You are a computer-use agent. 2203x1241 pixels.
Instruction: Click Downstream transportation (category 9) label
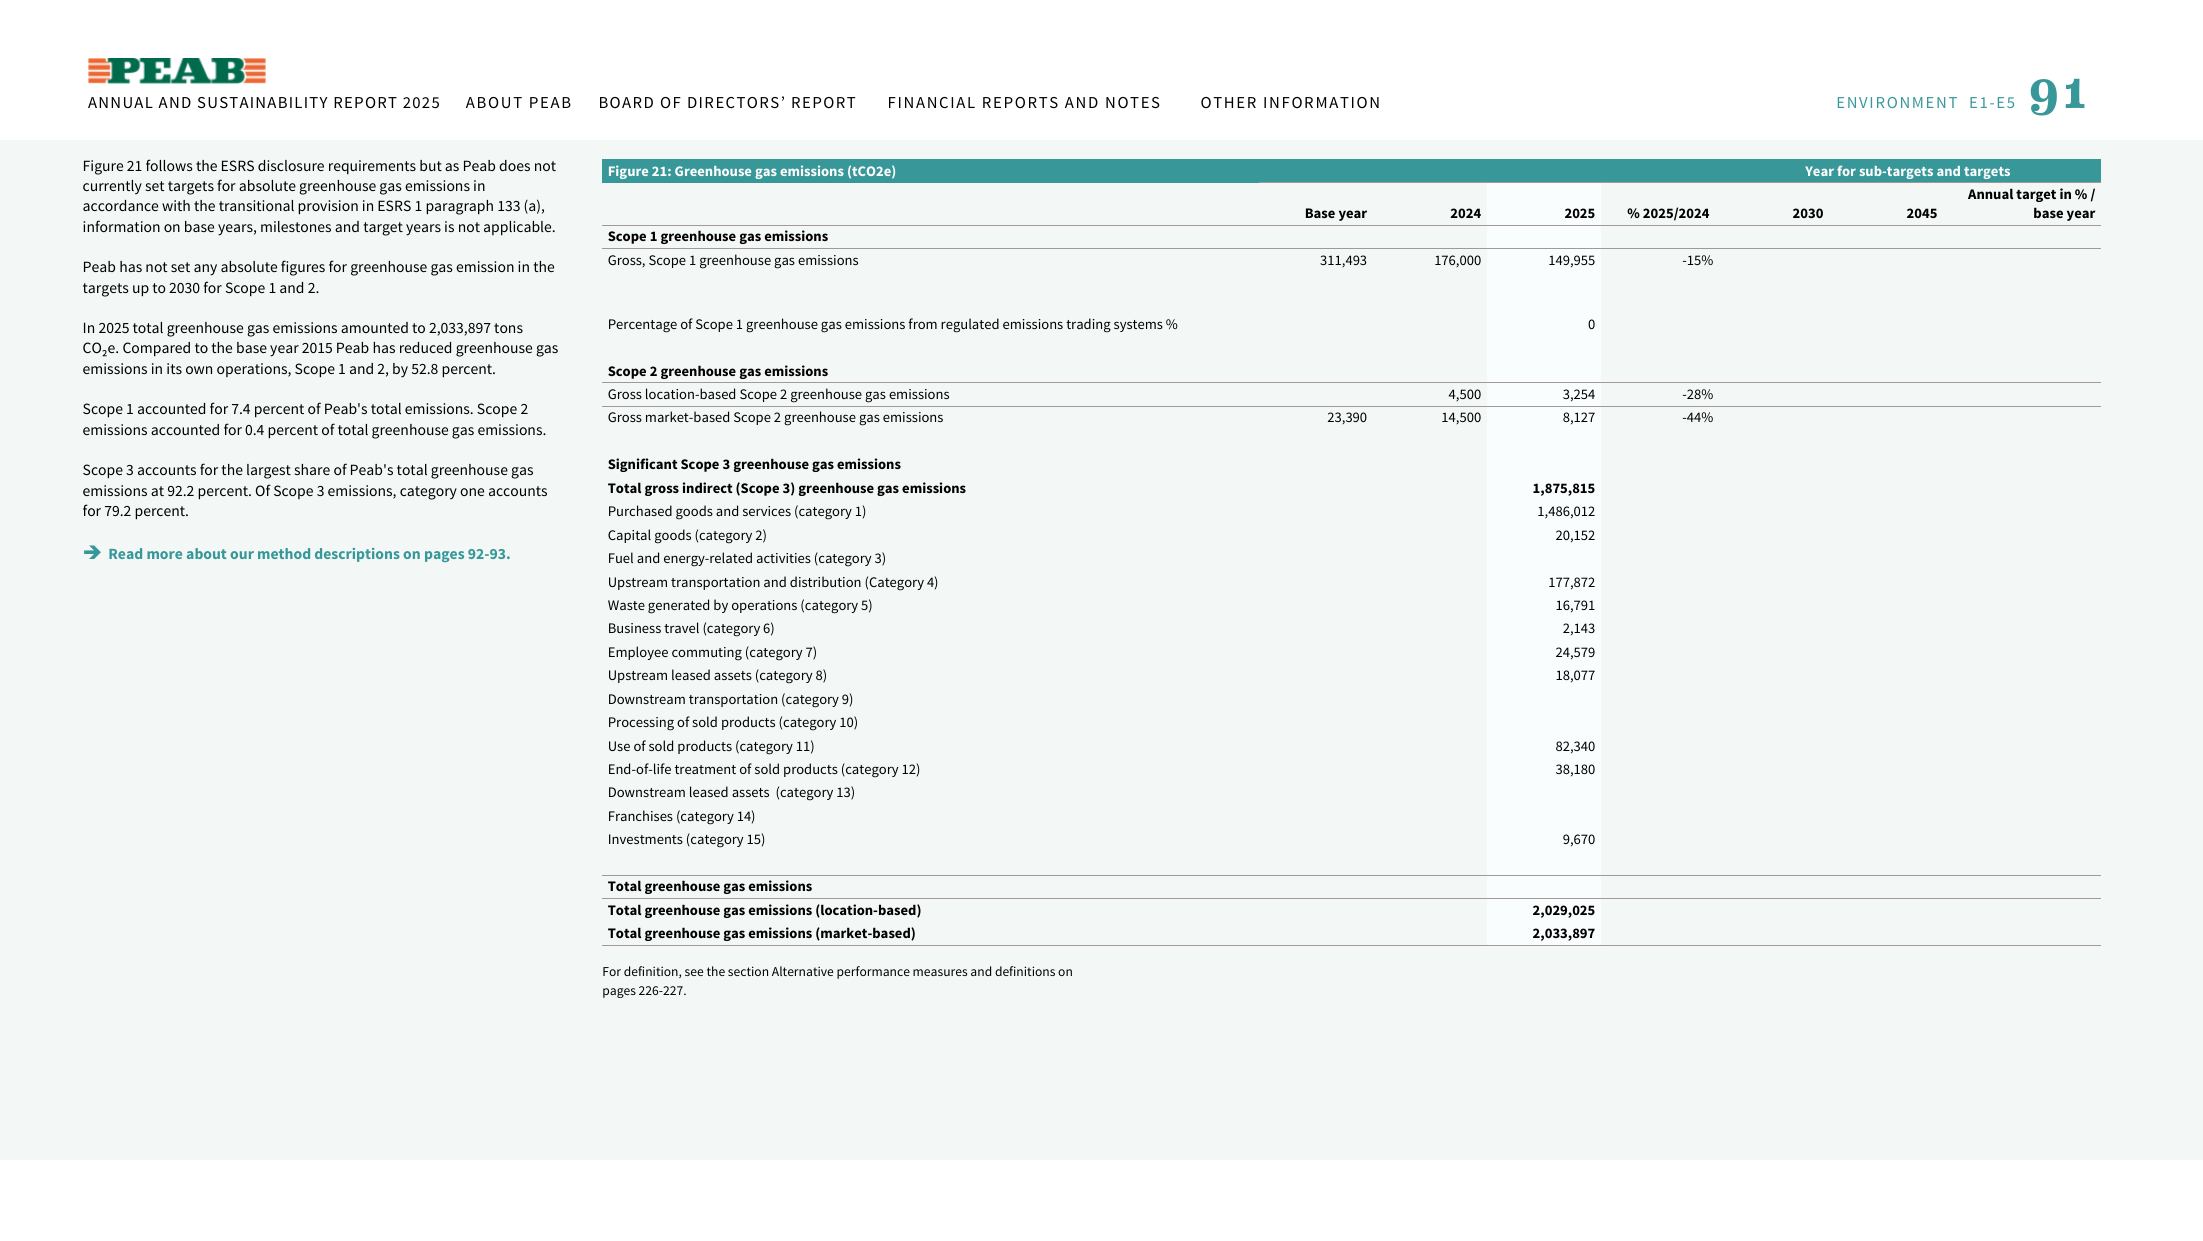click(x=730, y=699)
